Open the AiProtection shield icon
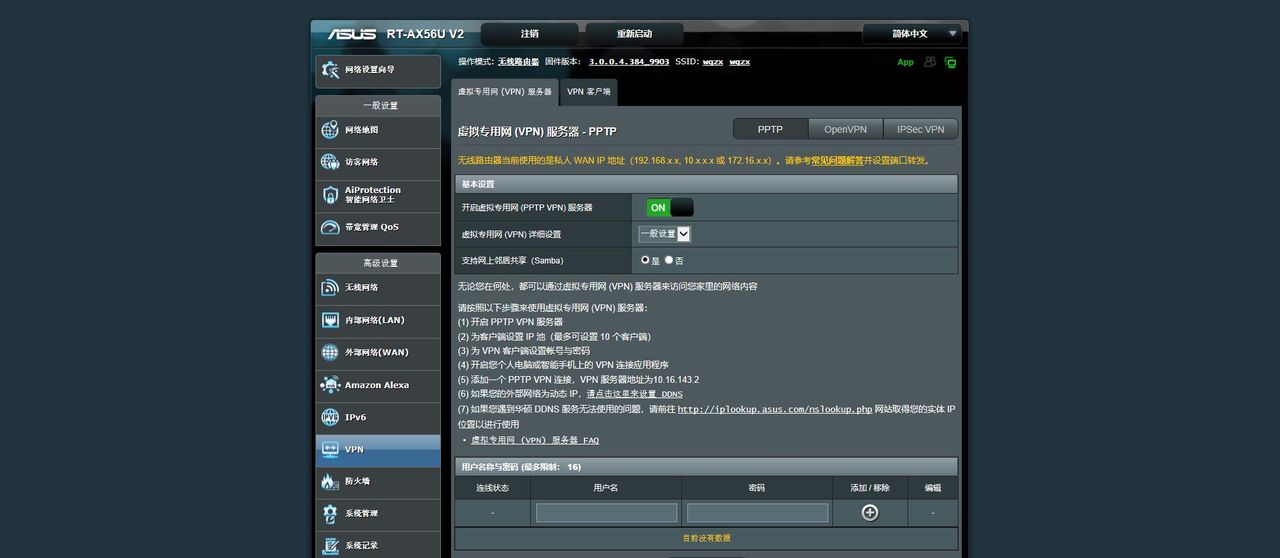Viewport: 1280px width, 558px height. click(330, 194)
